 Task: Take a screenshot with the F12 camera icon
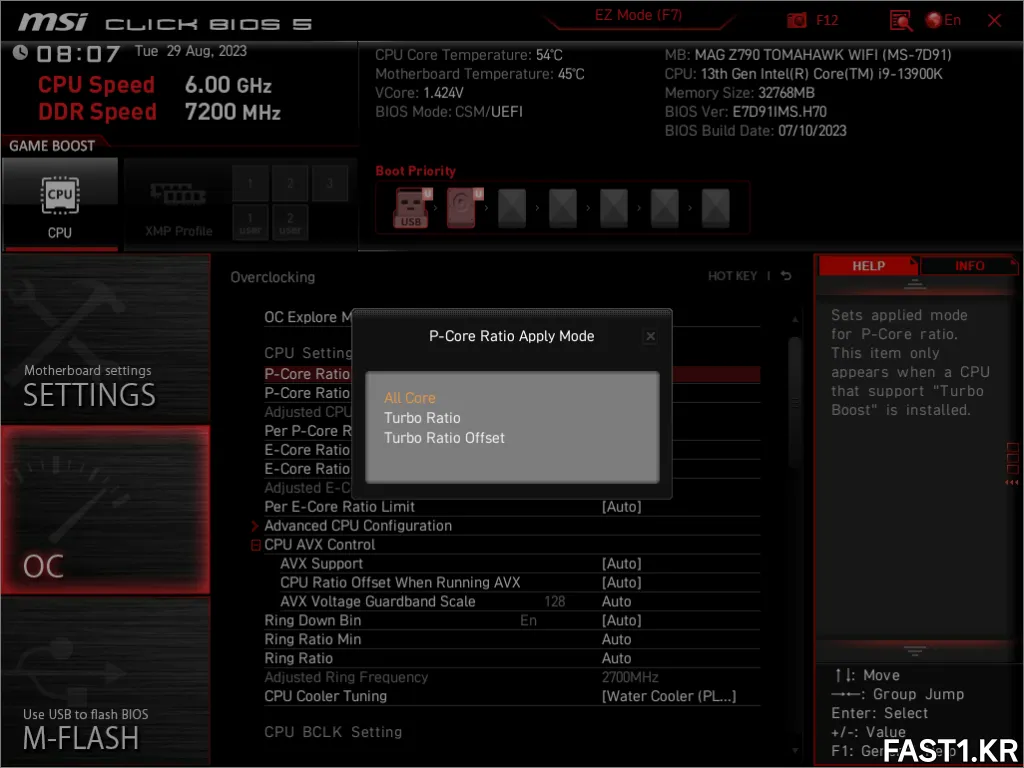click(797, 20)
